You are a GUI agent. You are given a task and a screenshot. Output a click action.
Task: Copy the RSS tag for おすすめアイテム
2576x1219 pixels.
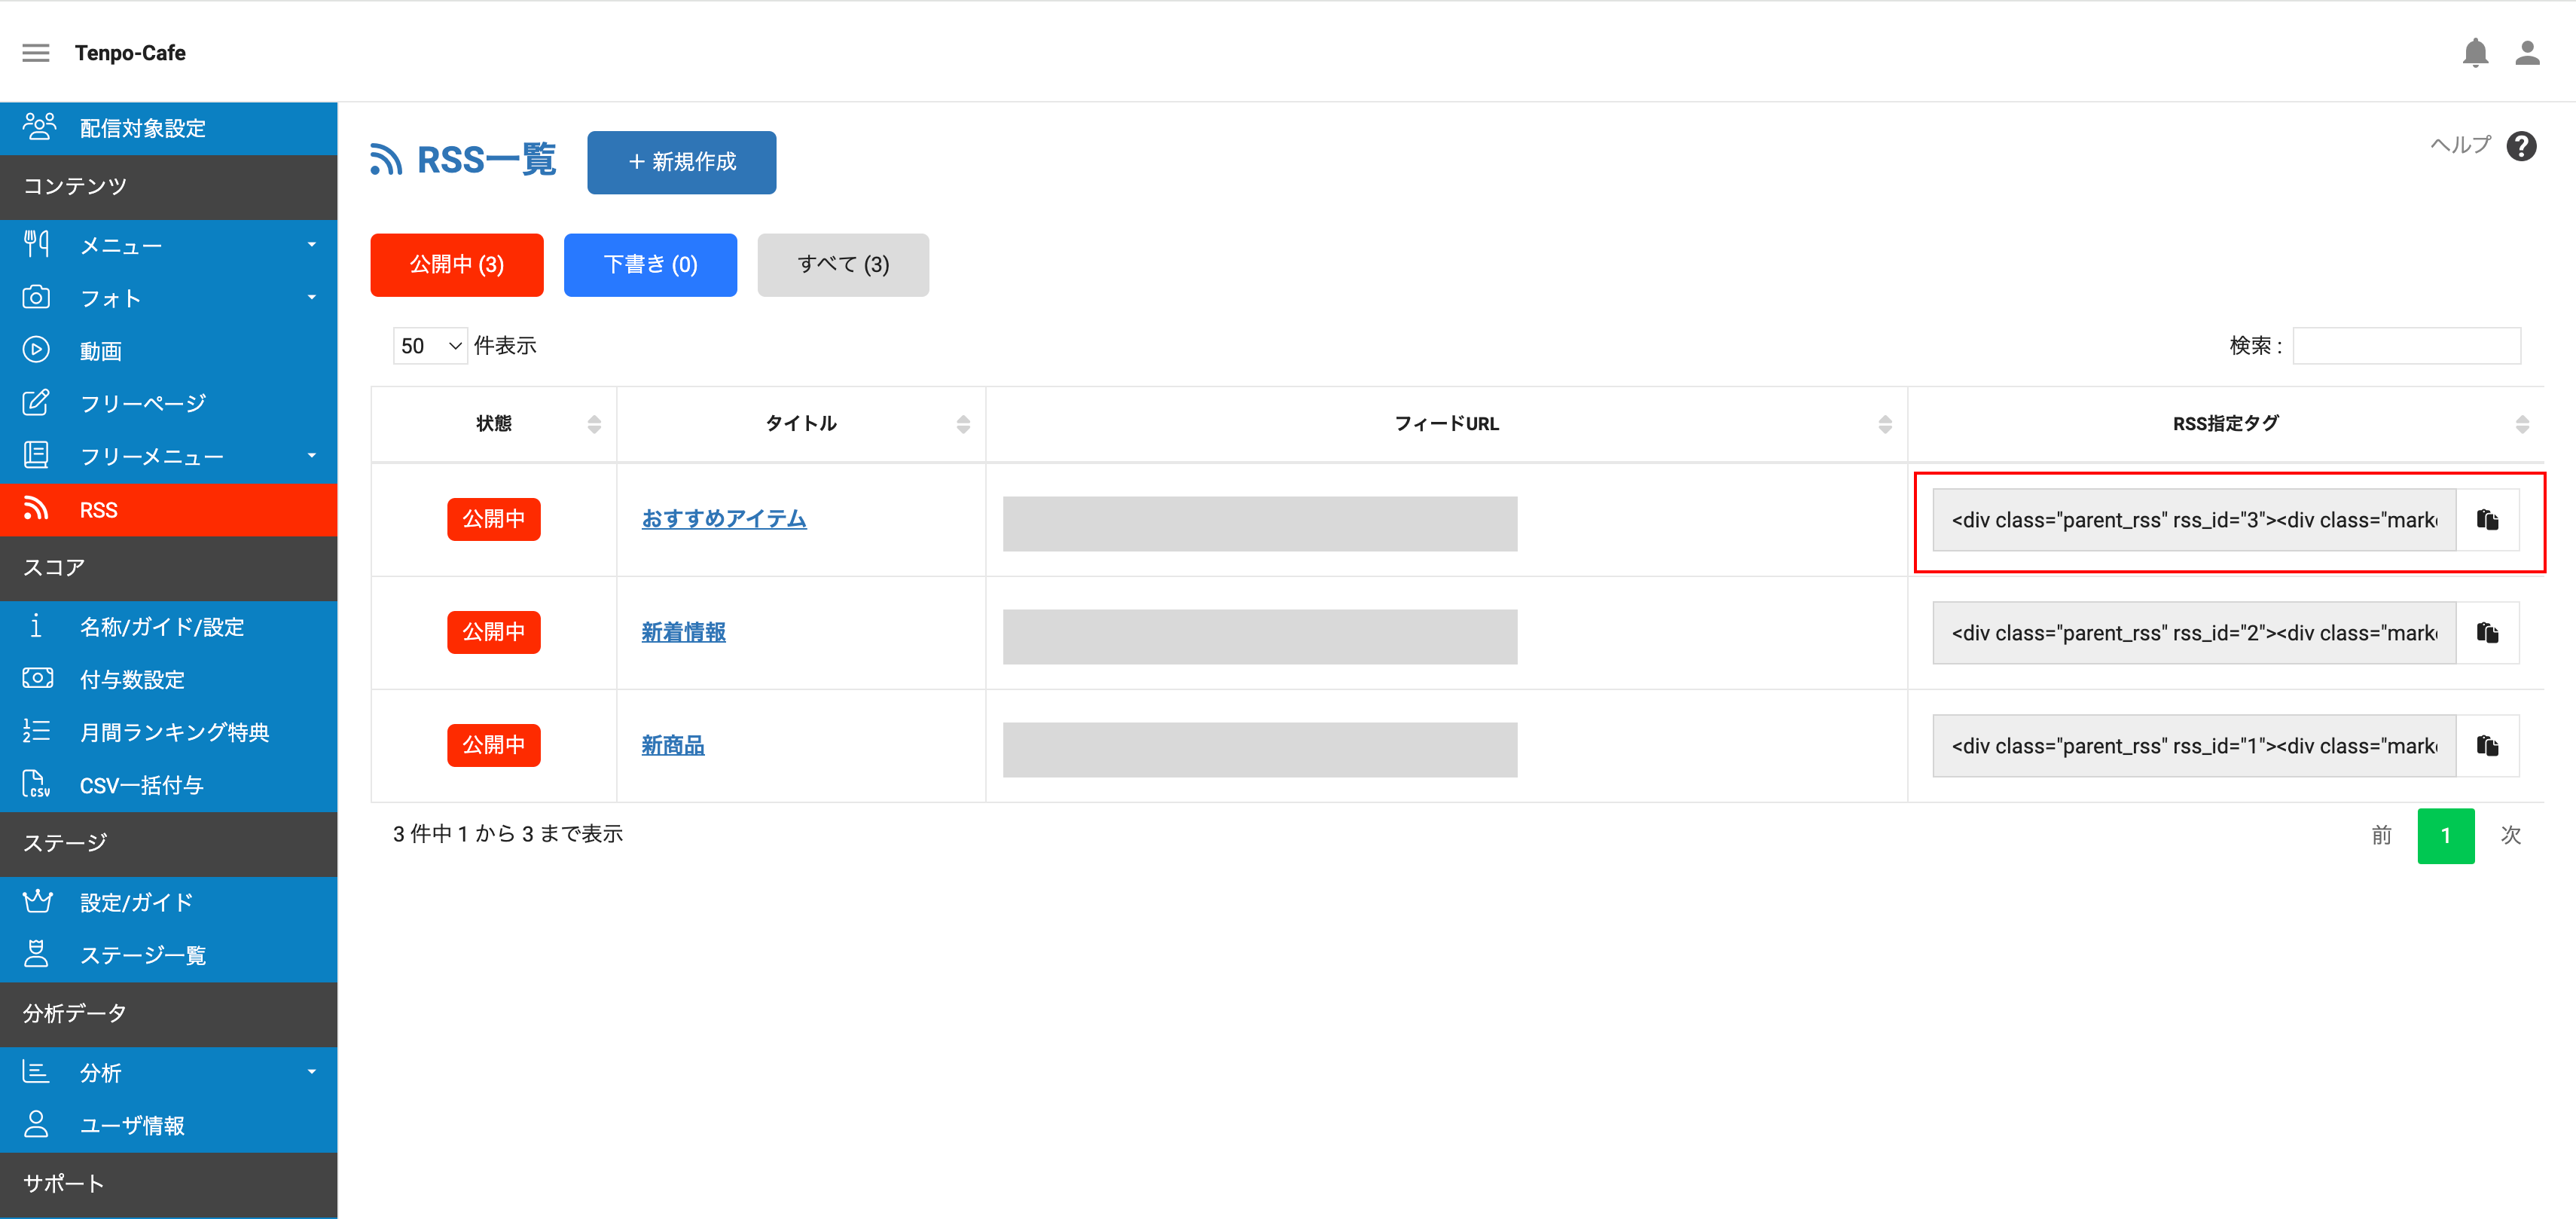[2487, 520]
